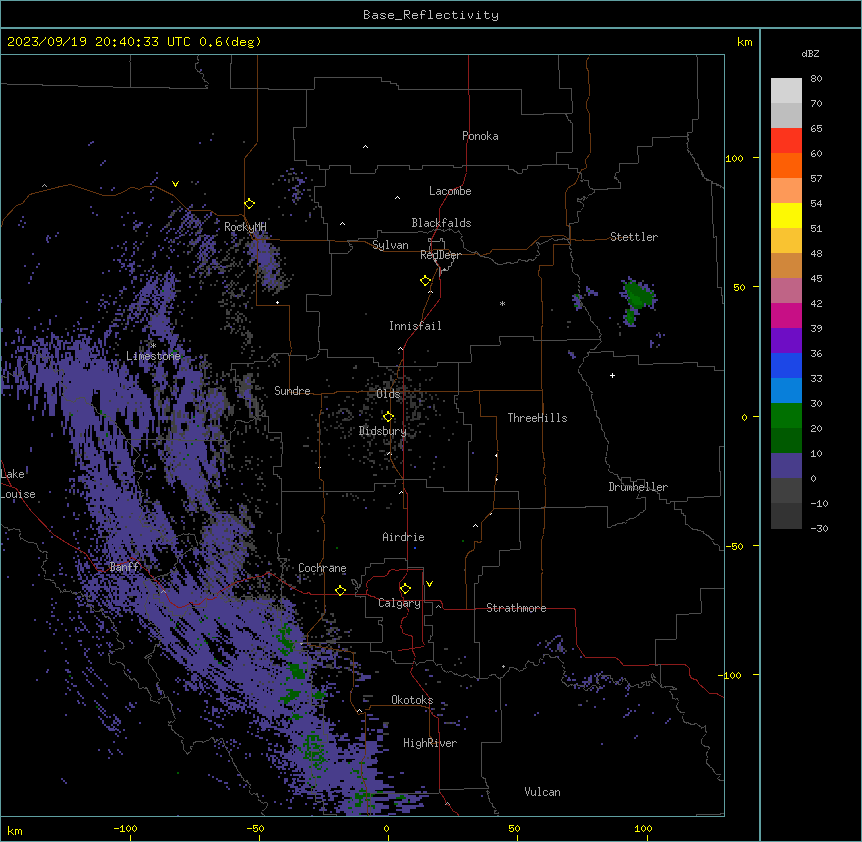Select the purple 36-39 dBZ legend swatch
The width and height of the screenshot is (862, 842).
point(786,341)
